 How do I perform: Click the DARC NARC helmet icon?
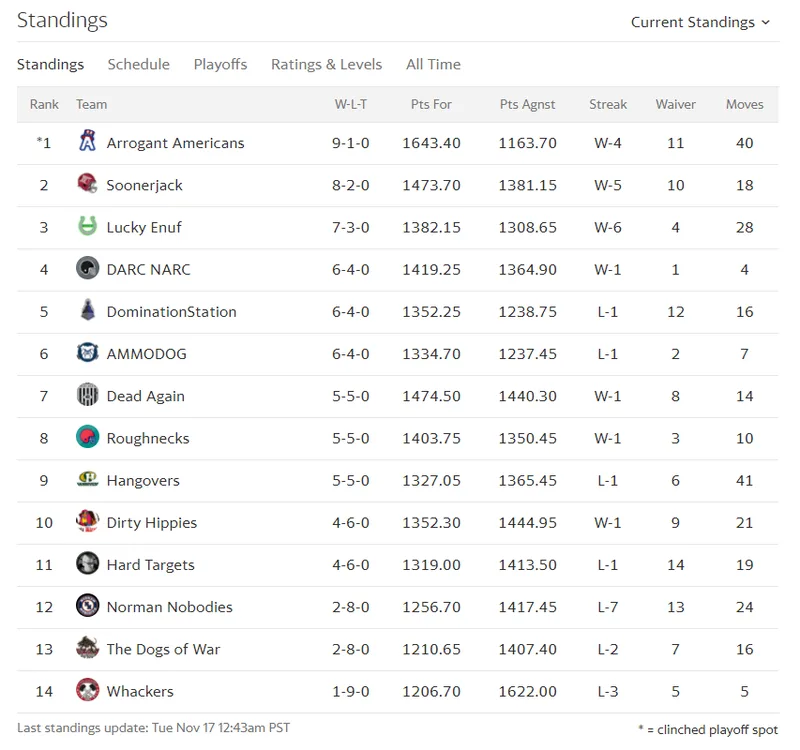point(87,268)
